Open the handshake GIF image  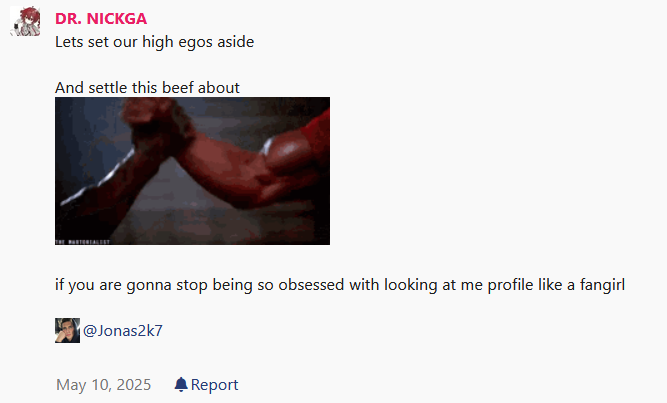(192, 171)
